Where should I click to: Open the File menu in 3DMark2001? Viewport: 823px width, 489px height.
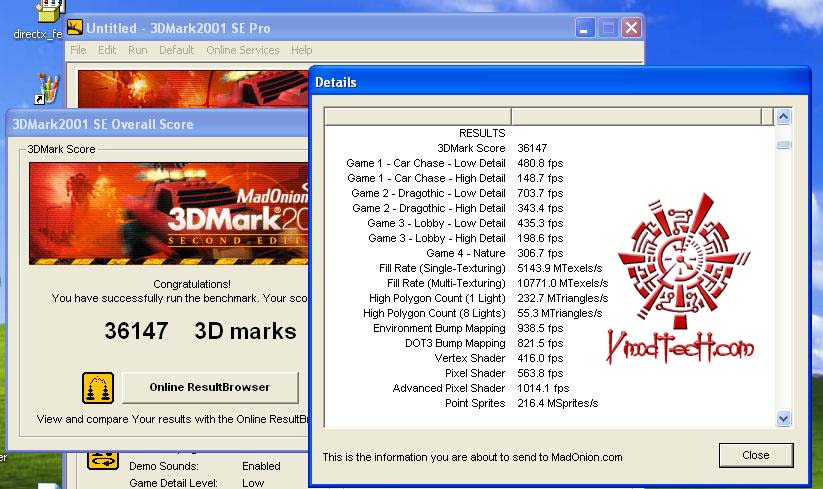pyautogui.click(x=78, y=50)
